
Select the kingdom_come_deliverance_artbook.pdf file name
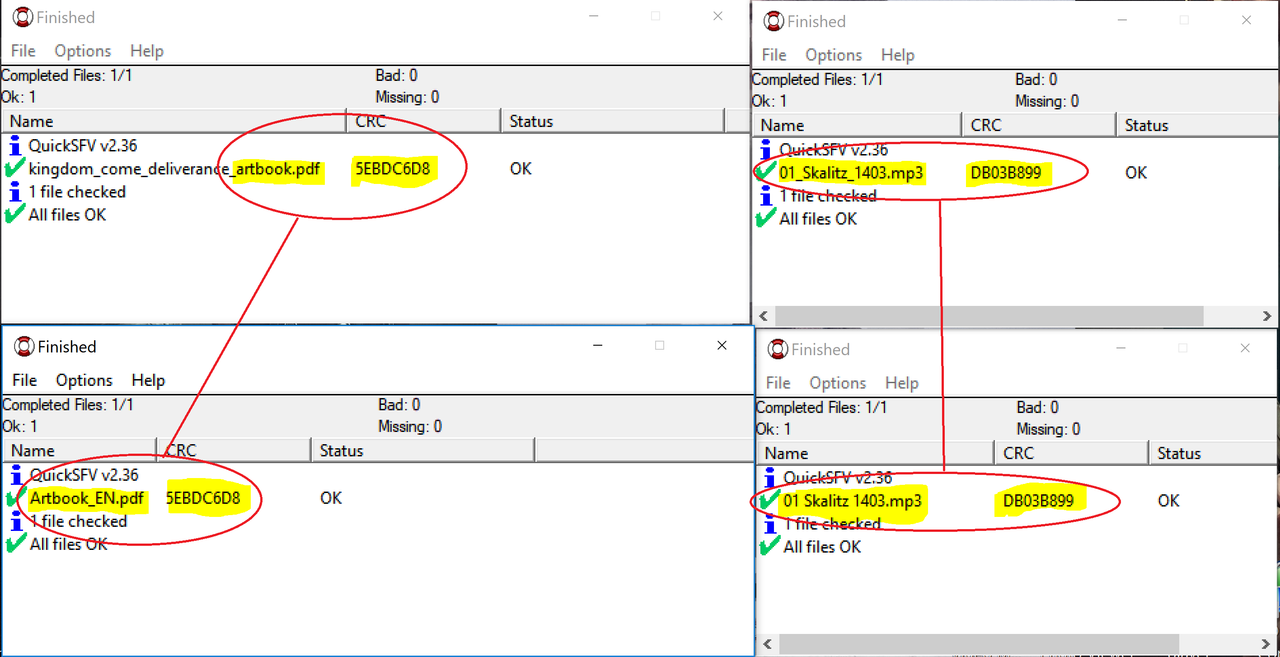click(174, 169)
